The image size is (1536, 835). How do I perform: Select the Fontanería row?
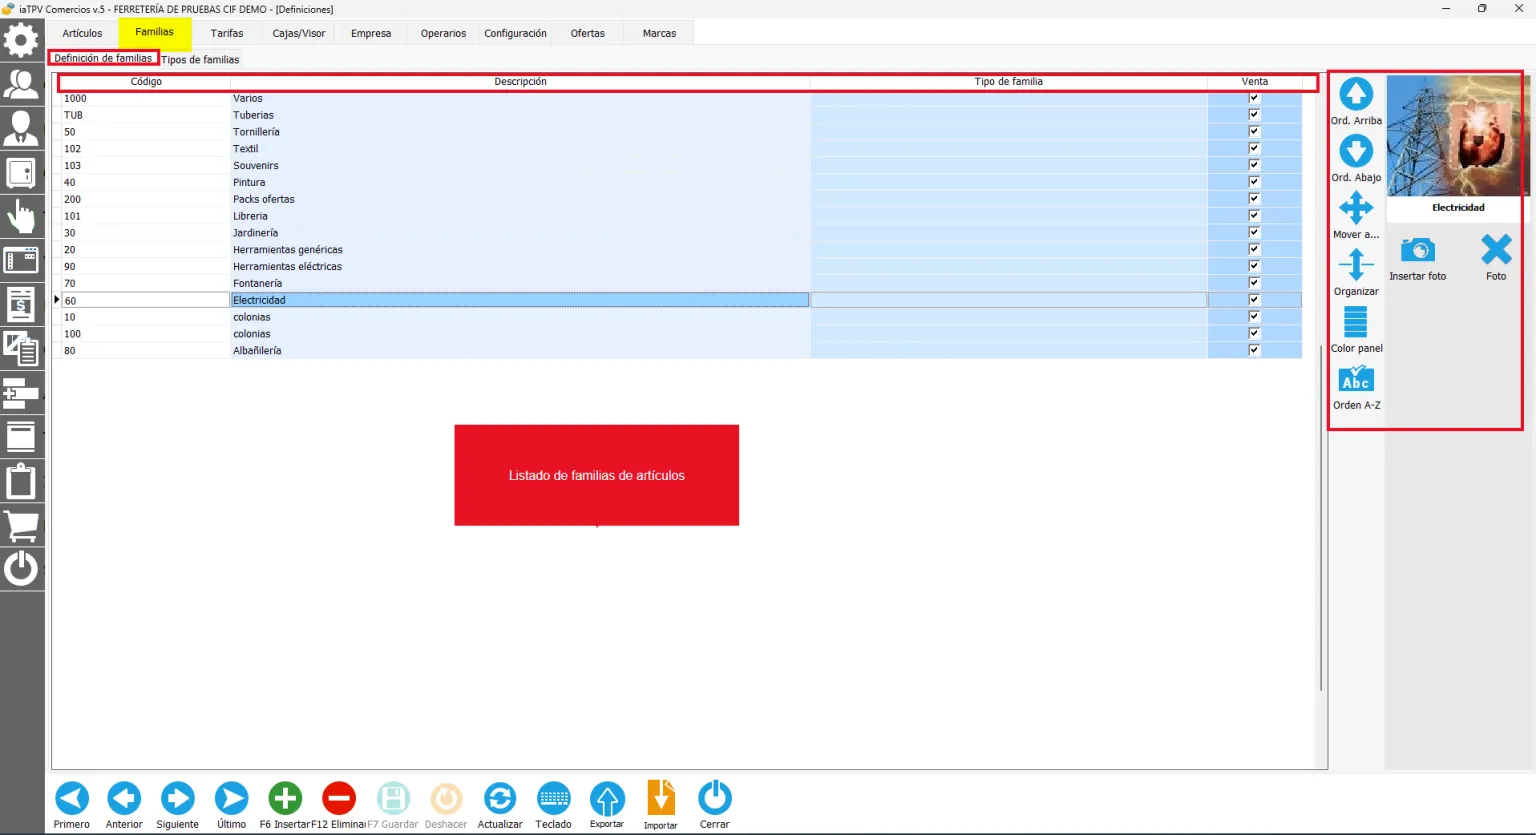coord(680,283)
